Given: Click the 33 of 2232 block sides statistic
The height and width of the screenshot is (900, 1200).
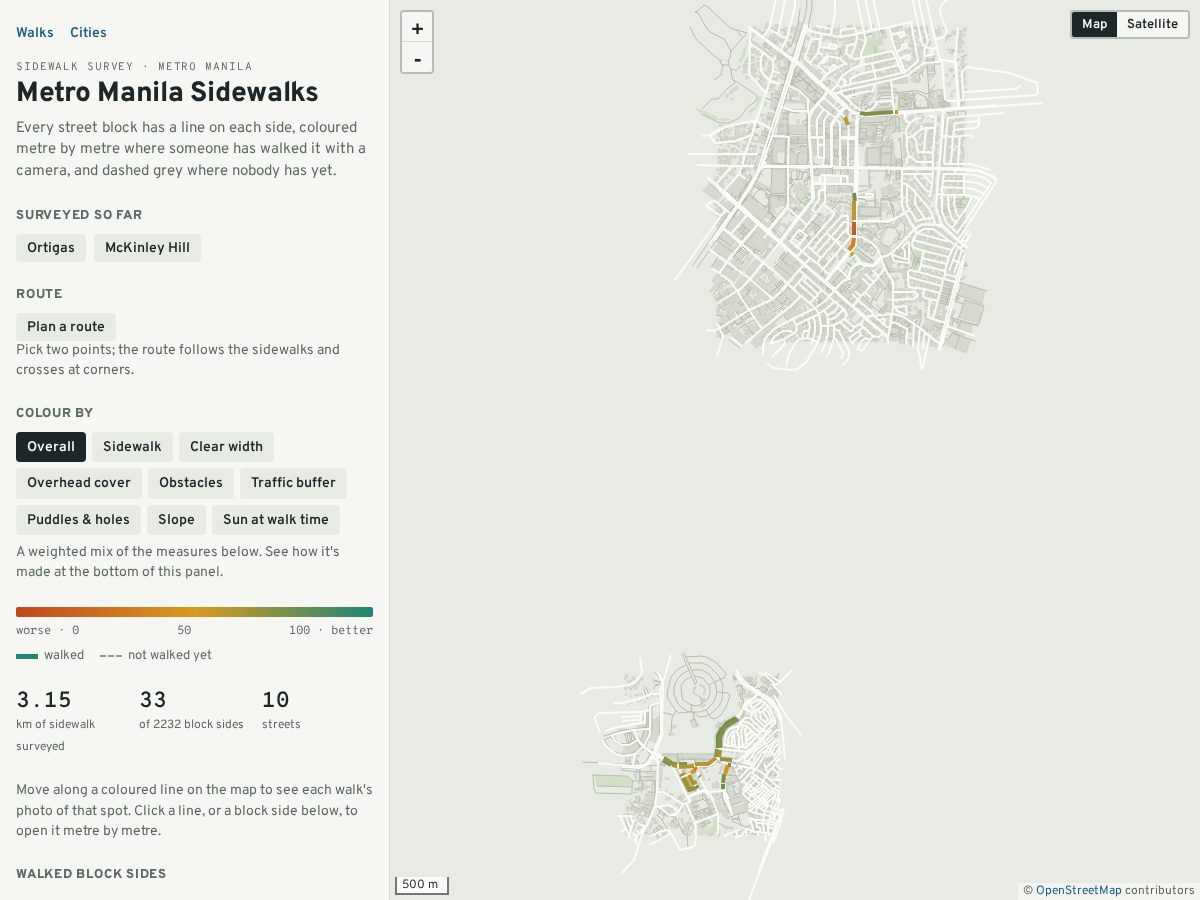Looking at the screenshot, I should coord(191,709).
